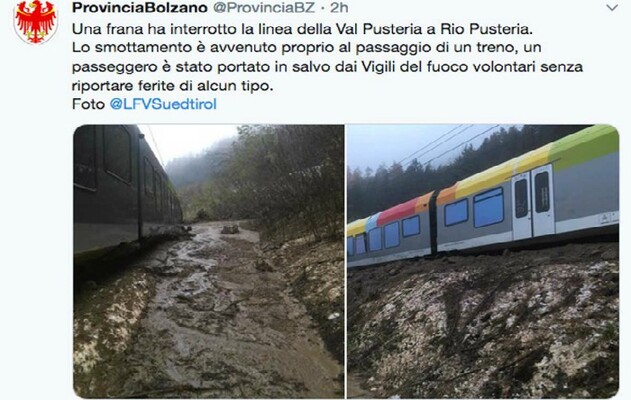This screenshot has height=400, width=631.
Task: Click the word "Foto" before the mention
Action: [x=88, y=104]
